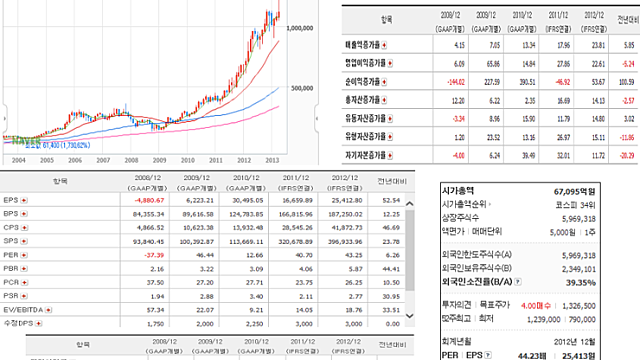Open the CPS row plus icon
Viewport: 640px width, 360px height.
[x=24, y=227]
